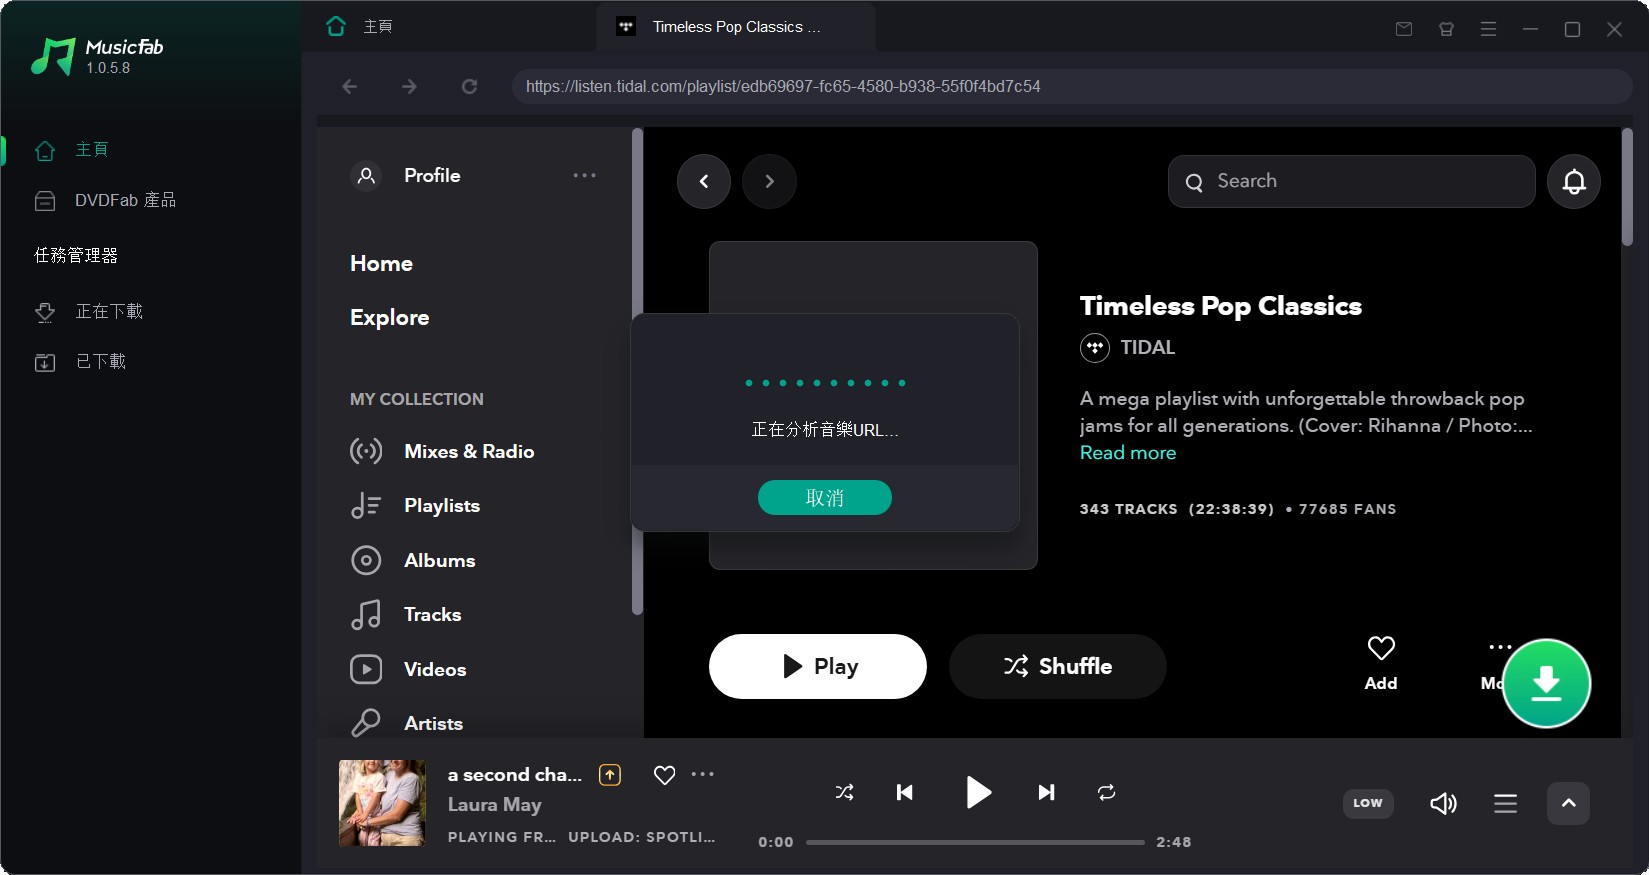Go to TIDAL Home
The width and height of the screenshot is (1649, 875).
point(381,264)
